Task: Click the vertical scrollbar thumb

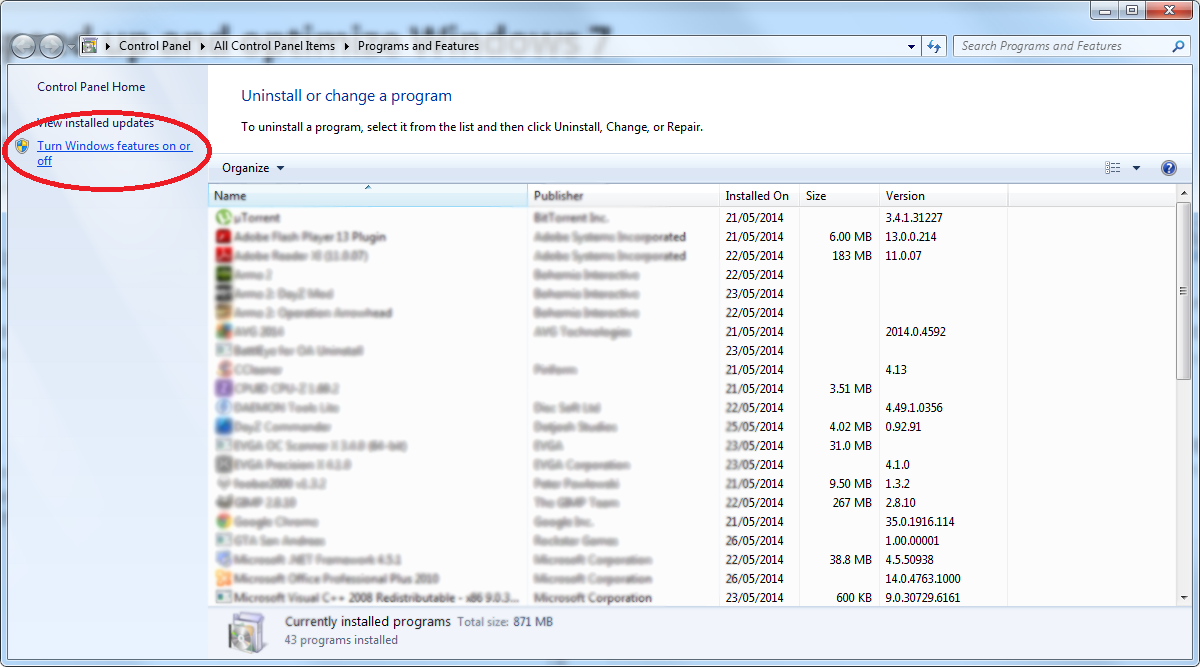Action: (x=1184, y=293)
